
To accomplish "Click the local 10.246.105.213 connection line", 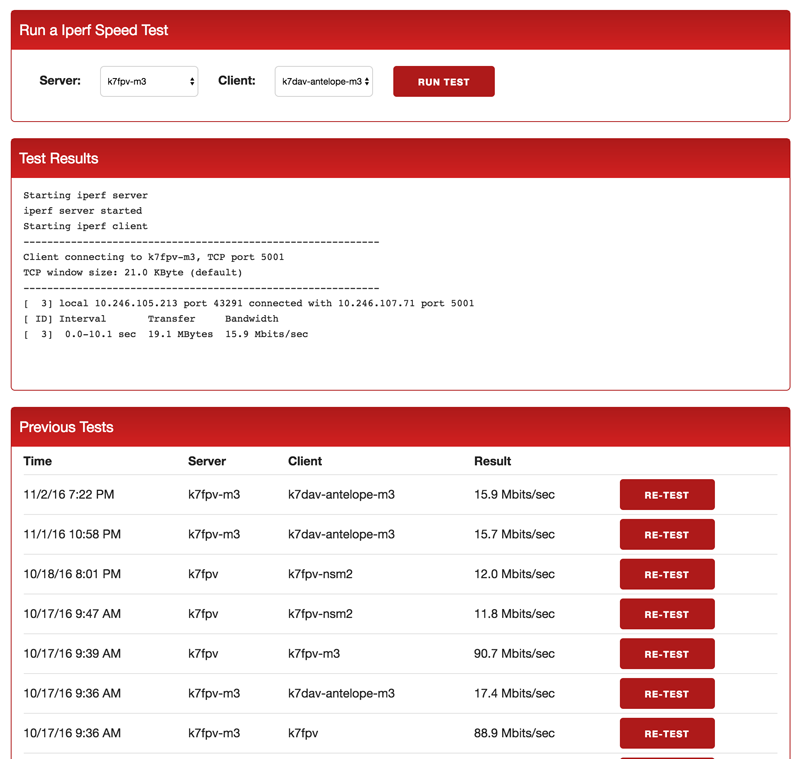I will coord(248,303).
